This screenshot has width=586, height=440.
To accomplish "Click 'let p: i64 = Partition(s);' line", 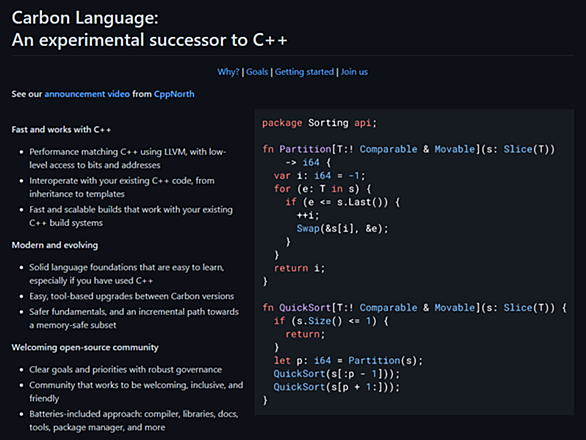I will point(348,360).
